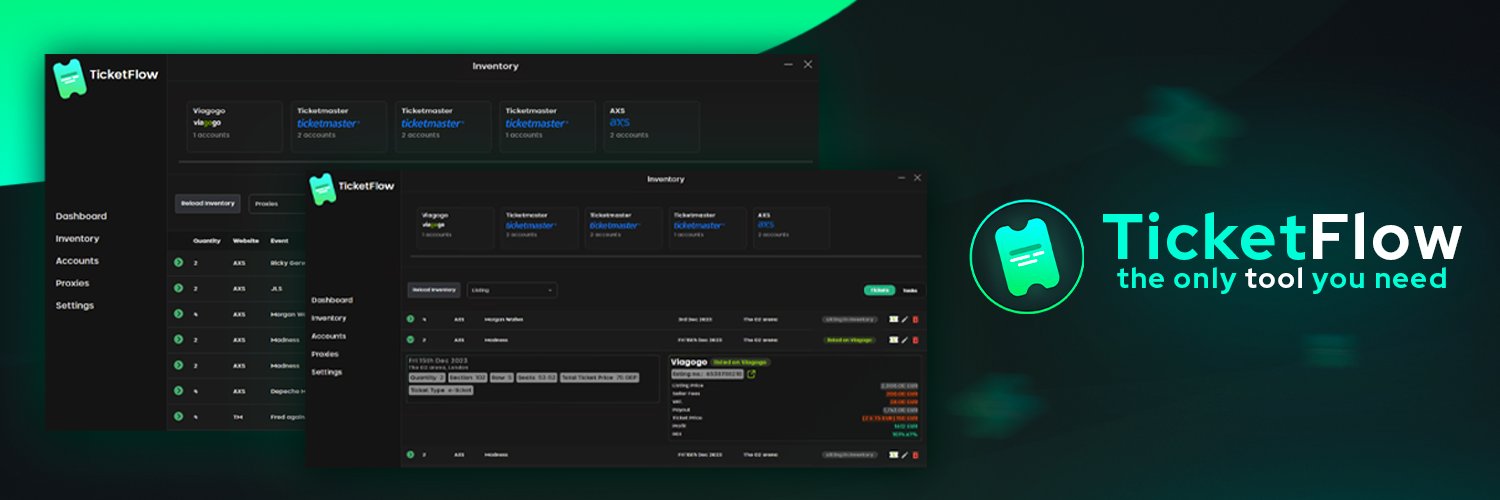Click 'Row: 5' chip in ticket details
Image resolution: width=1500 pixels, height=500 pixels.
(501, 377)
